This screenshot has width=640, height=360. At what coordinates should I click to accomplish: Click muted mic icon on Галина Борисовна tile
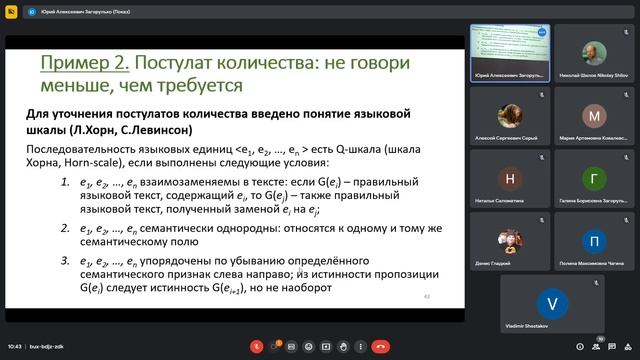point(626,158)
